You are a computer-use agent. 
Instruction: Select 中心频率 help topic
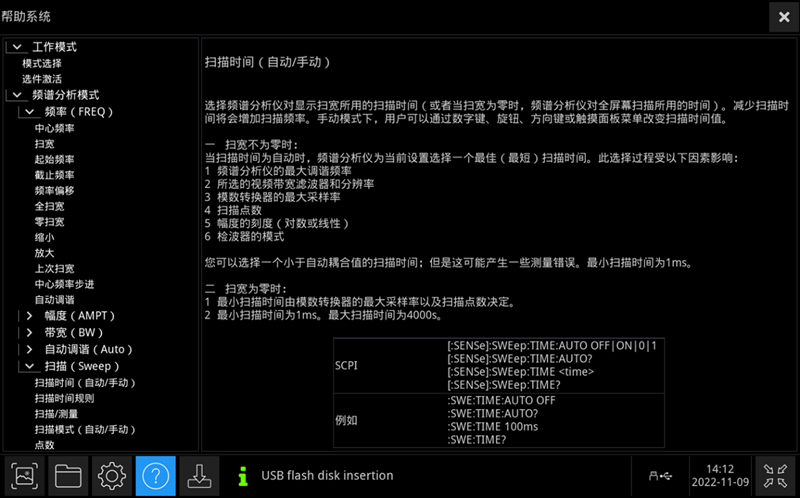point(55,129)
